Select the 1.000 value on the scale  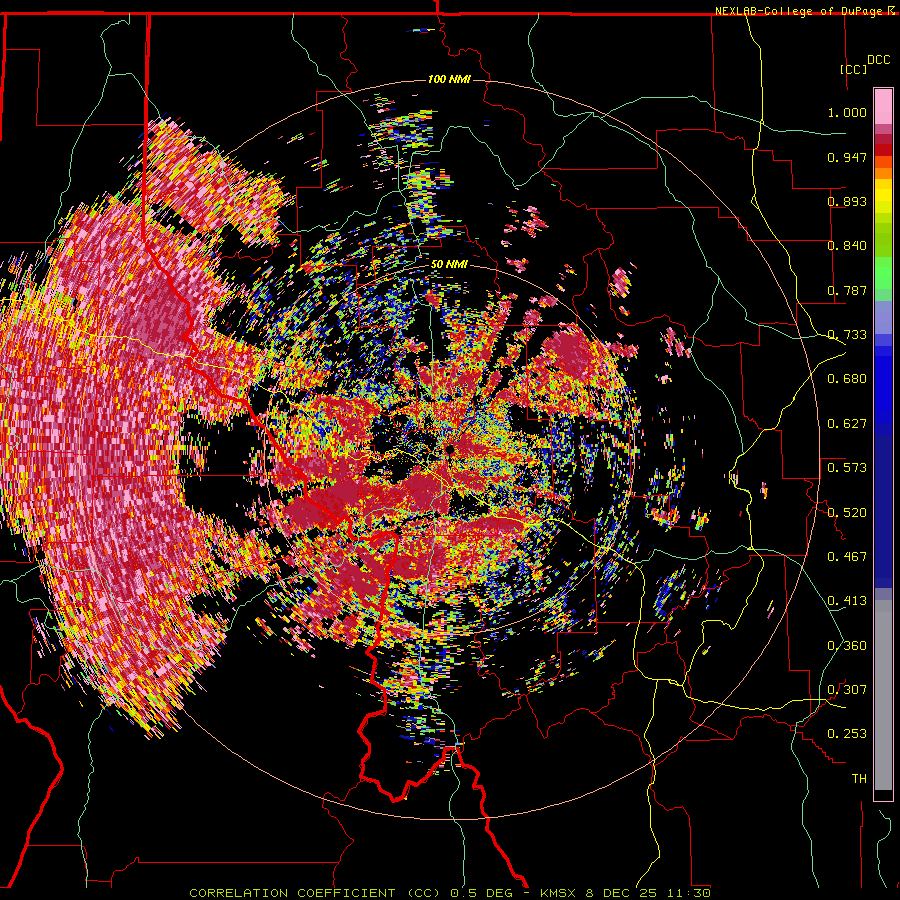click(x=847, y=112)
